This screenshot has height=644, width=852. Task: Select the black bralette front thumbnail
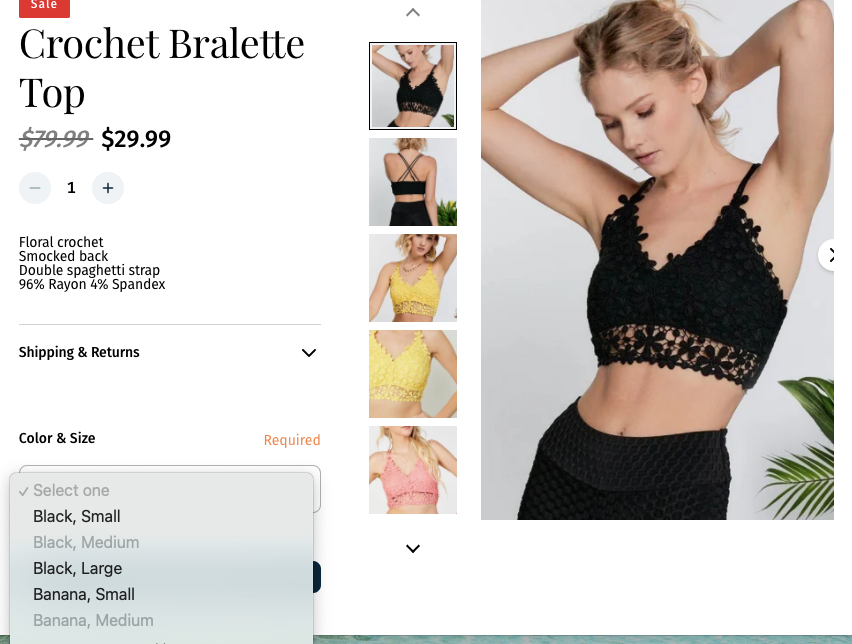pyautogui.click(x=413, y=86)
